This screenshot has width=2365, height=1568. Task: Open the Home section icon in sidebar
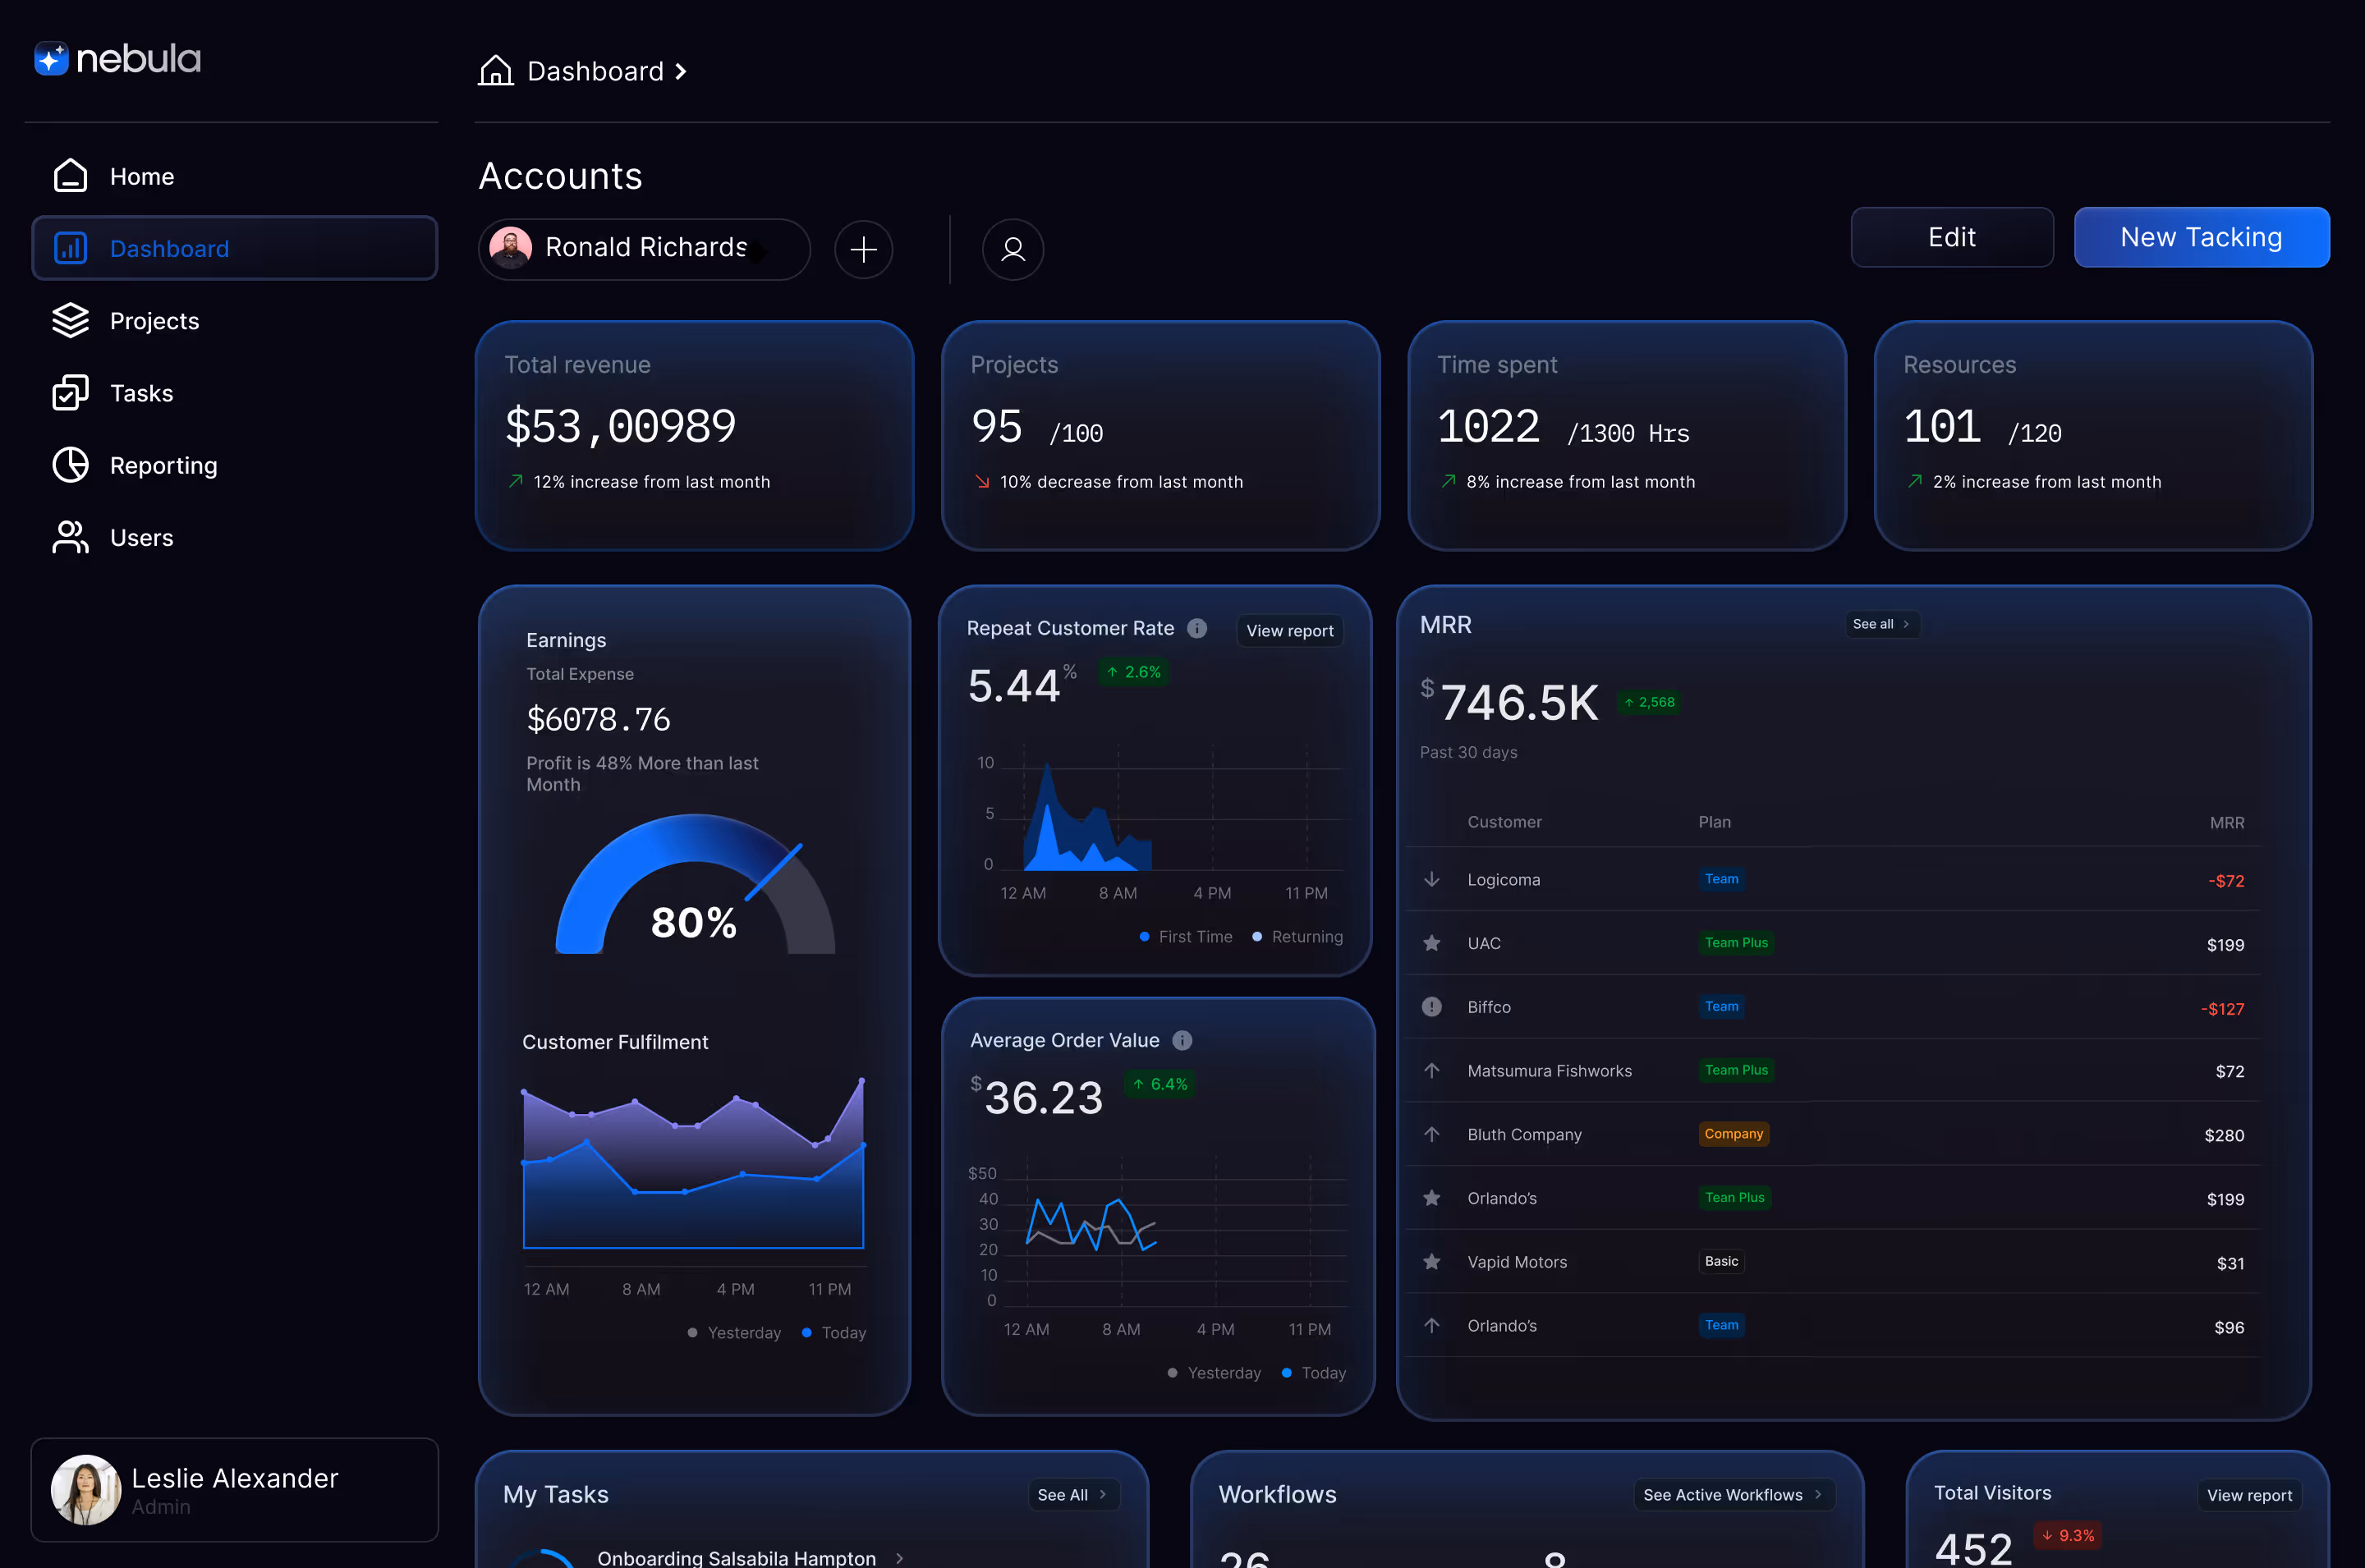(70, 175)
